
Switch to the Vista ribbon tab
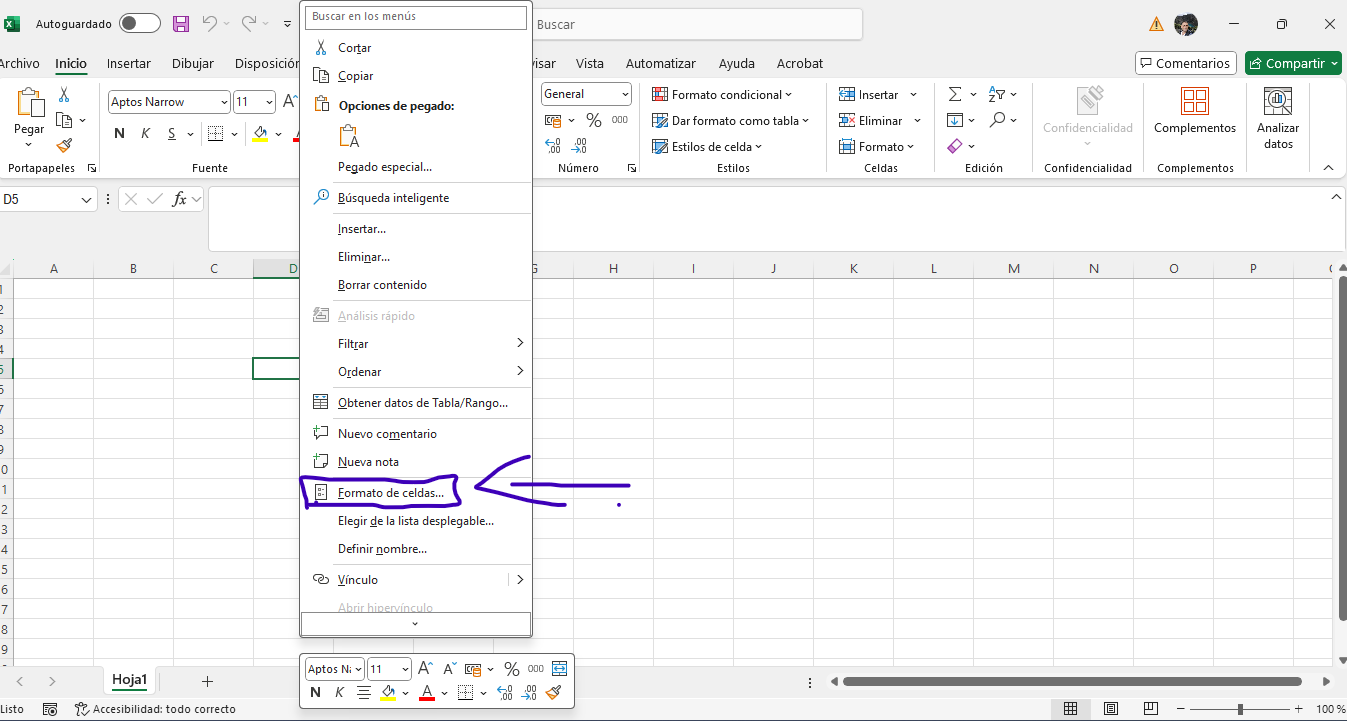coord(590,63)
